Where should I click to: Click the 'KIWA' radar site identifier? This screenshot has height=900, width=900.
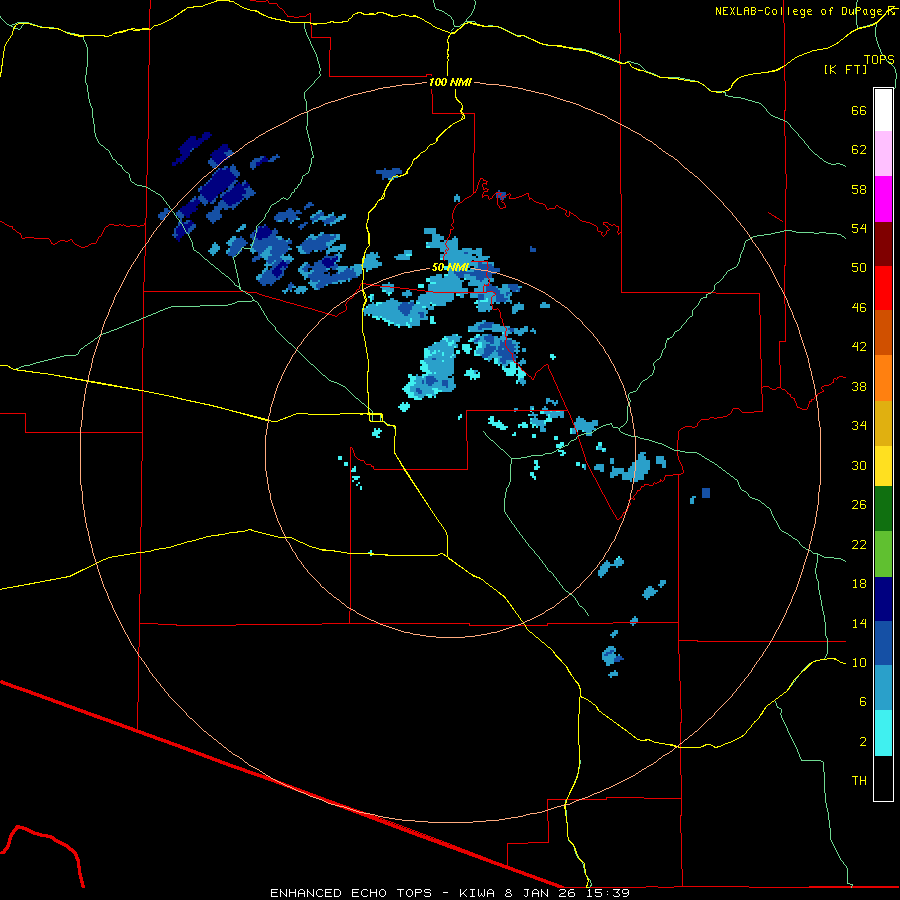477,893
